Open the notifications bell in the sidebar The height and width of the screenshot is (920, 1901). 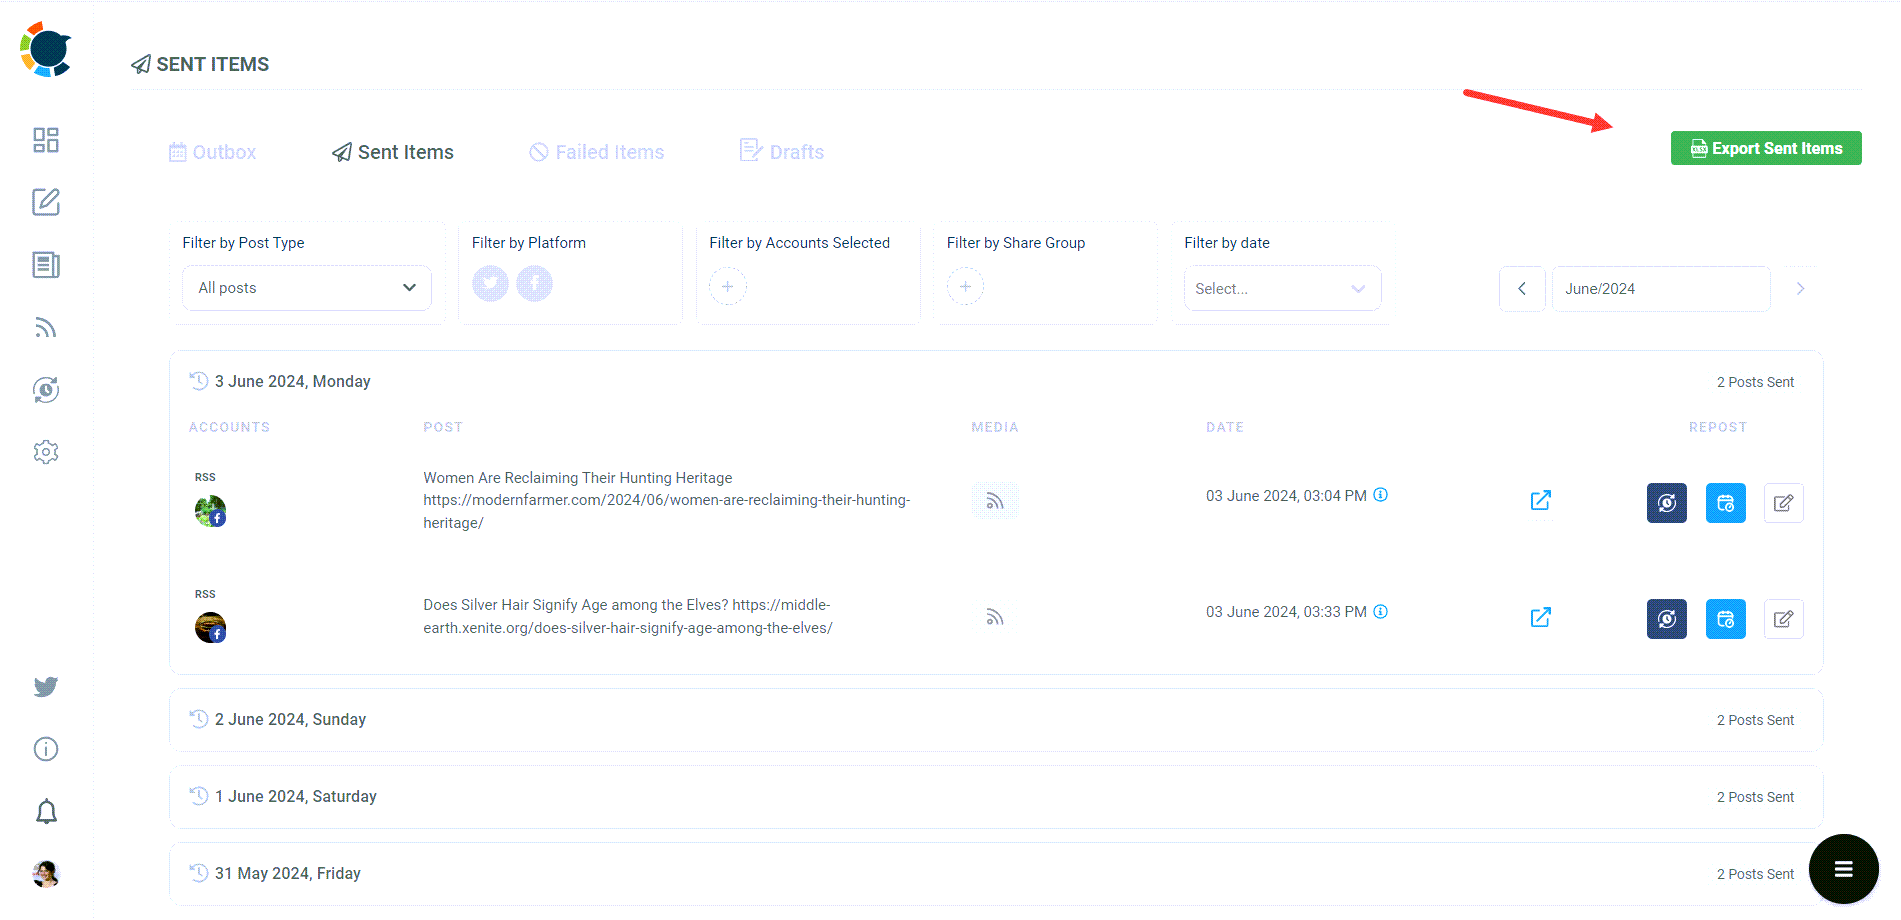pyautogui.click(x=45, y=811)
